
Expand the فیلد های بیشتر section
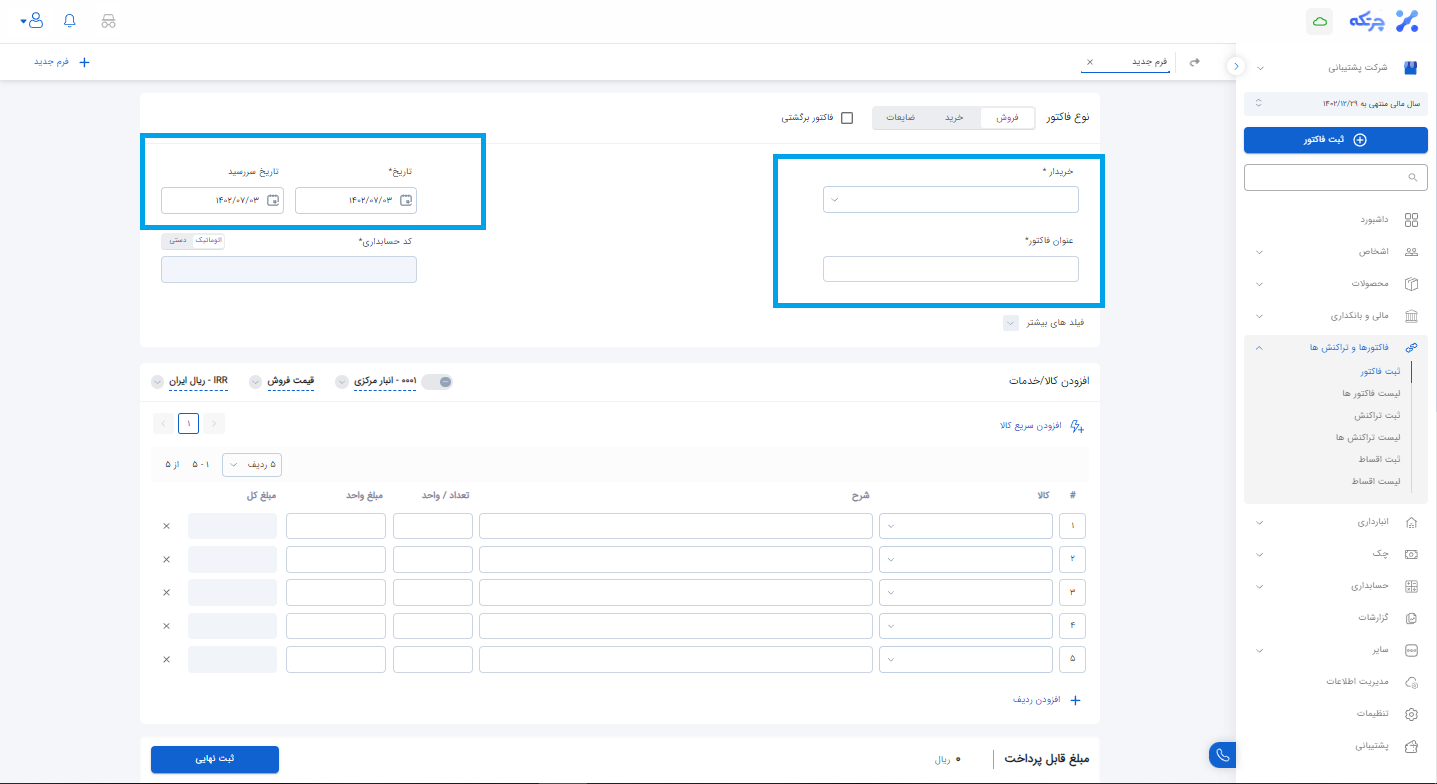click(1011, 323)
